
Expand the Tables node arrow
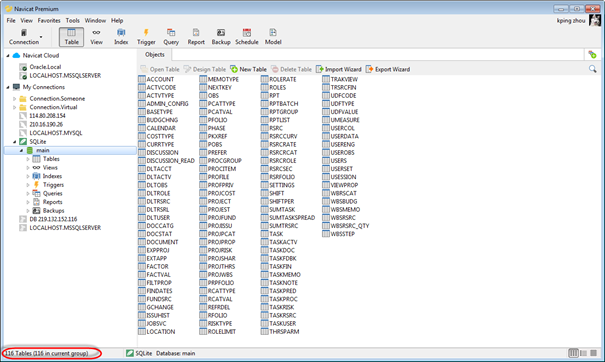pos(28,159)
